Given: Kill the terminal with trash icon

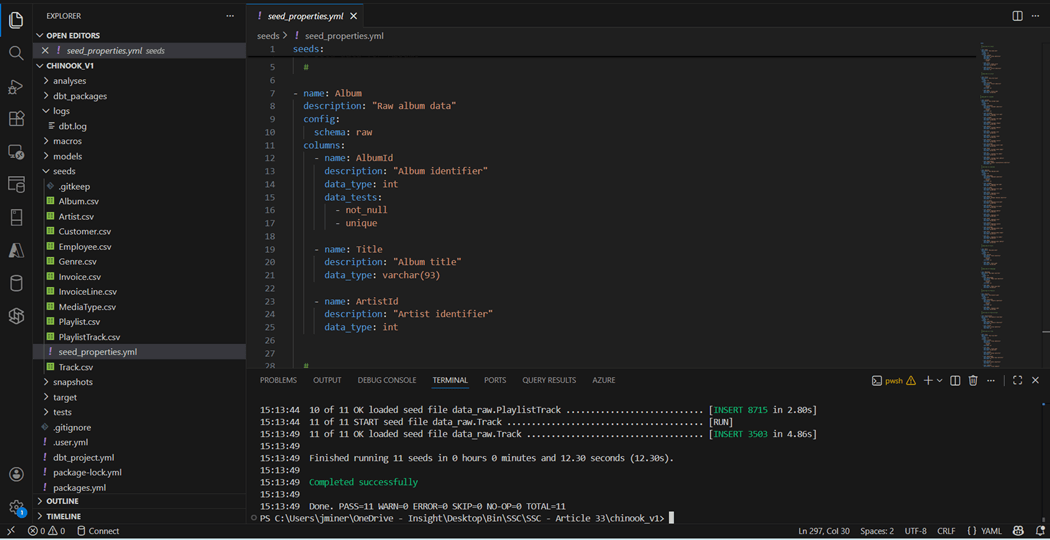Looking at the screenshot, I should [973, 381].
